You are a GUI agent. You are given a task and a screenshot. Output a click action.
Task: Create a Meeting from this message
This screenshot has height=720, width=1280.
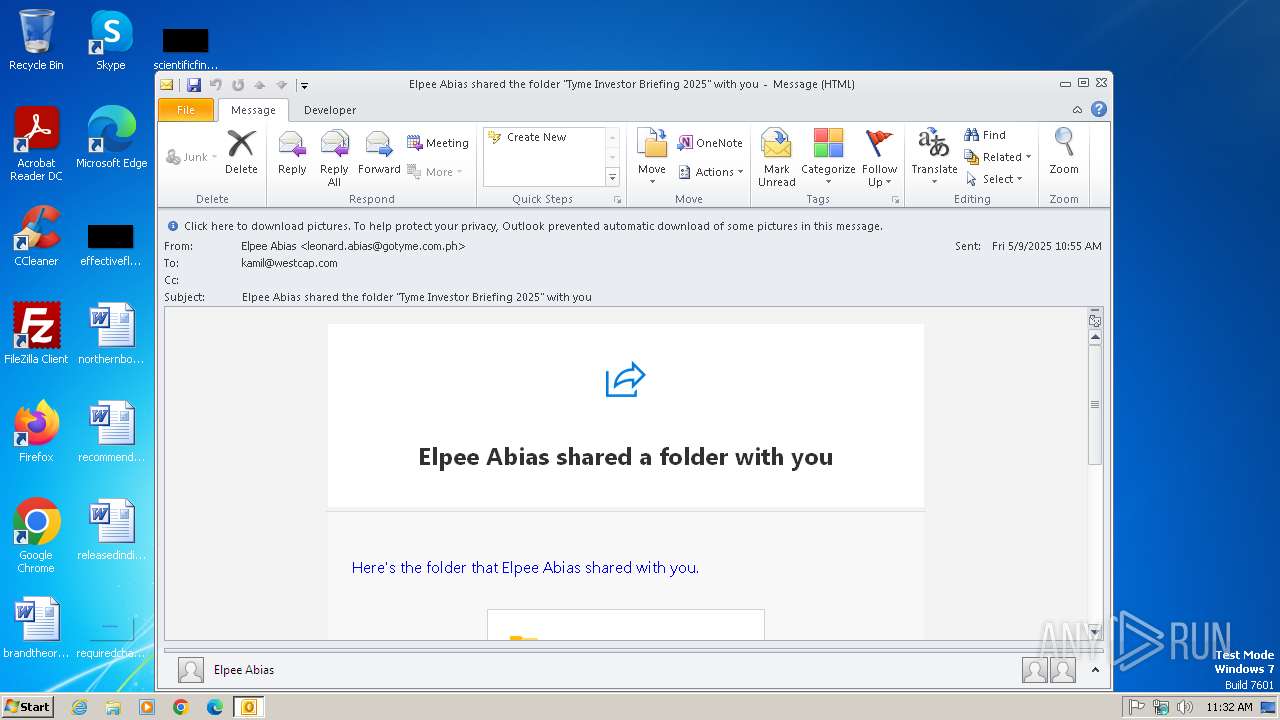[x=438, y=143]
